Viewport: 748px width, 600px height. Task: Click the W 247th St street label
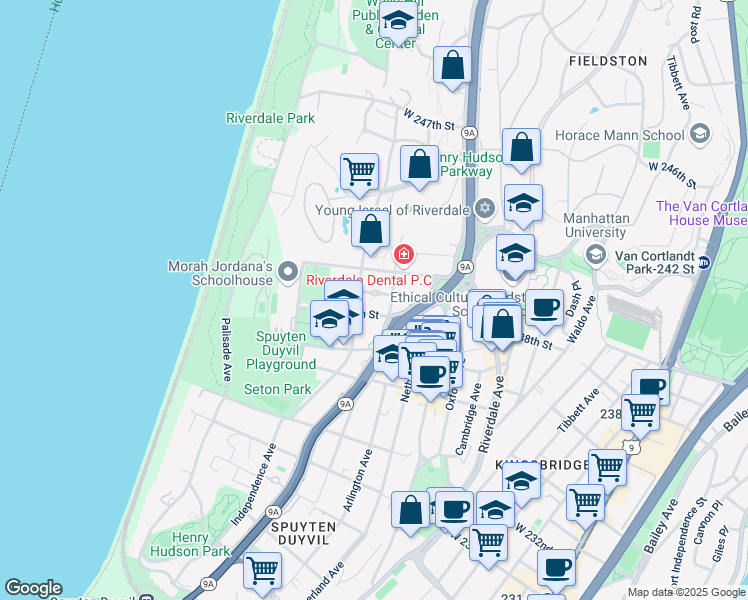[429, 119]
